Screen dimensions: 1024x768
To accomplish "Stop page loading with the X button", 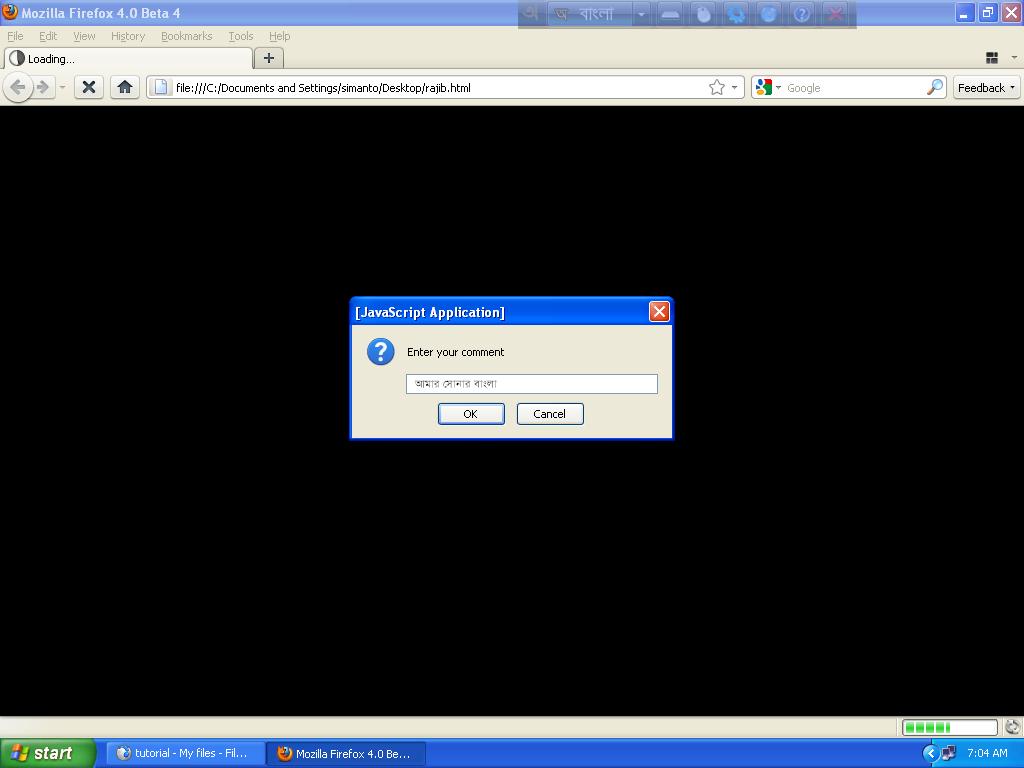I will (x=89, y=87).
